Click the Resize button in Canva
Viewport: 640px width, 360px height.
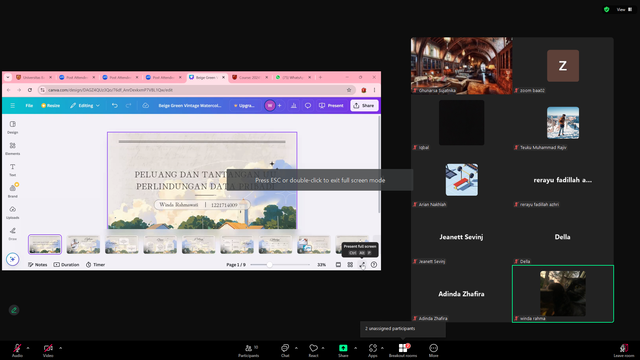(x=51, y=106)
